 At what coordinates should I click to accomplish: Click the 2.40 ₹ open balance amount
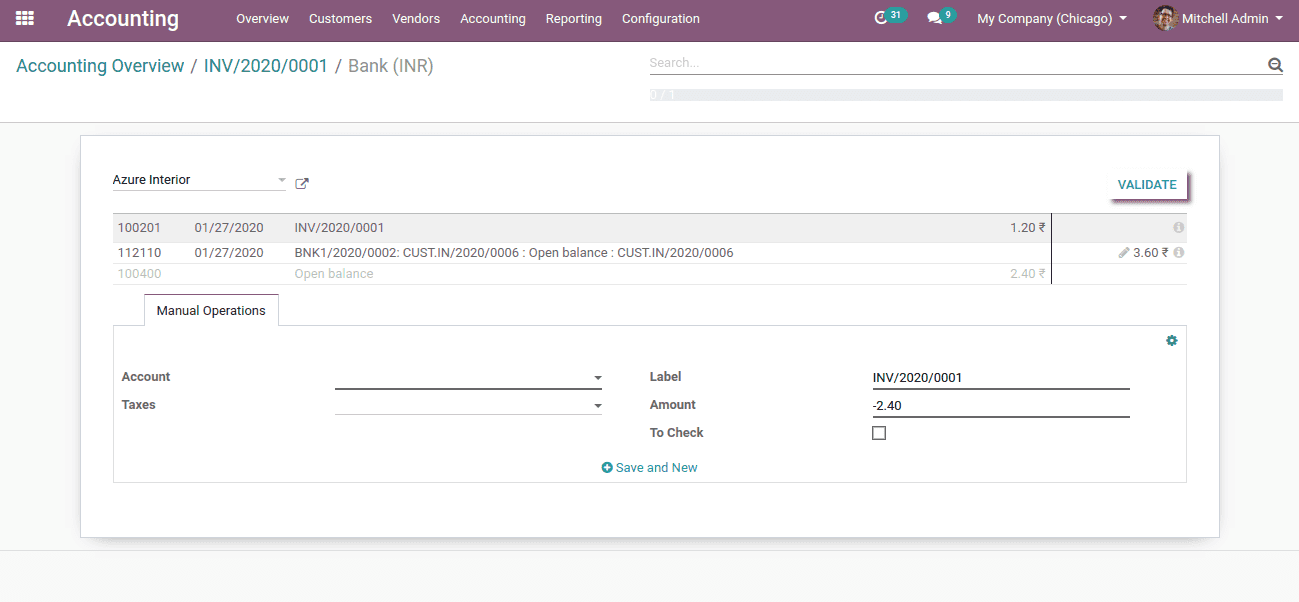coord(1028,274)
